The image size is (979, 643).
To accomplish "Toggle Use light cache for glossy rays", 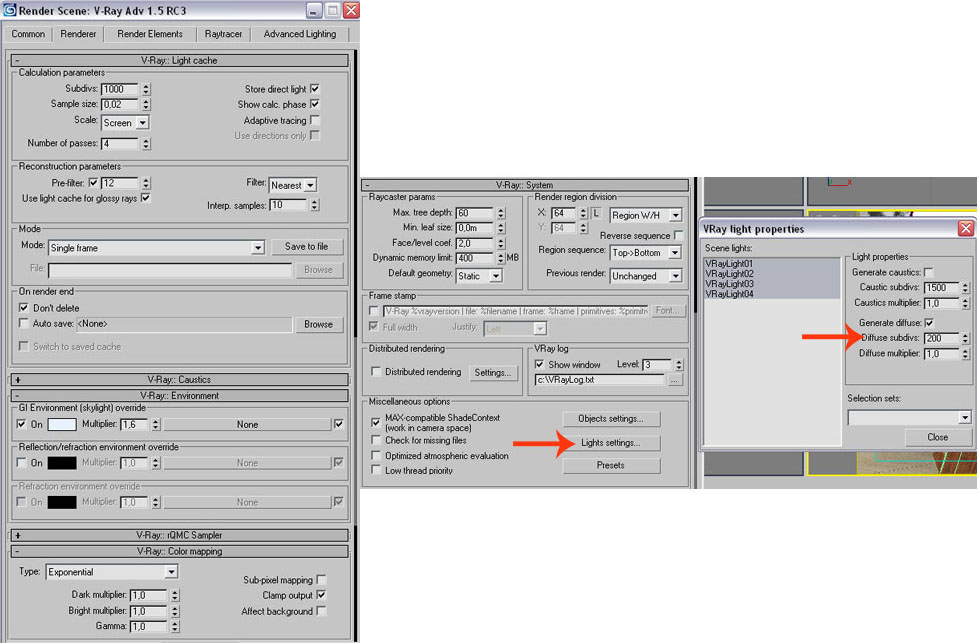I will coord(145,198).
